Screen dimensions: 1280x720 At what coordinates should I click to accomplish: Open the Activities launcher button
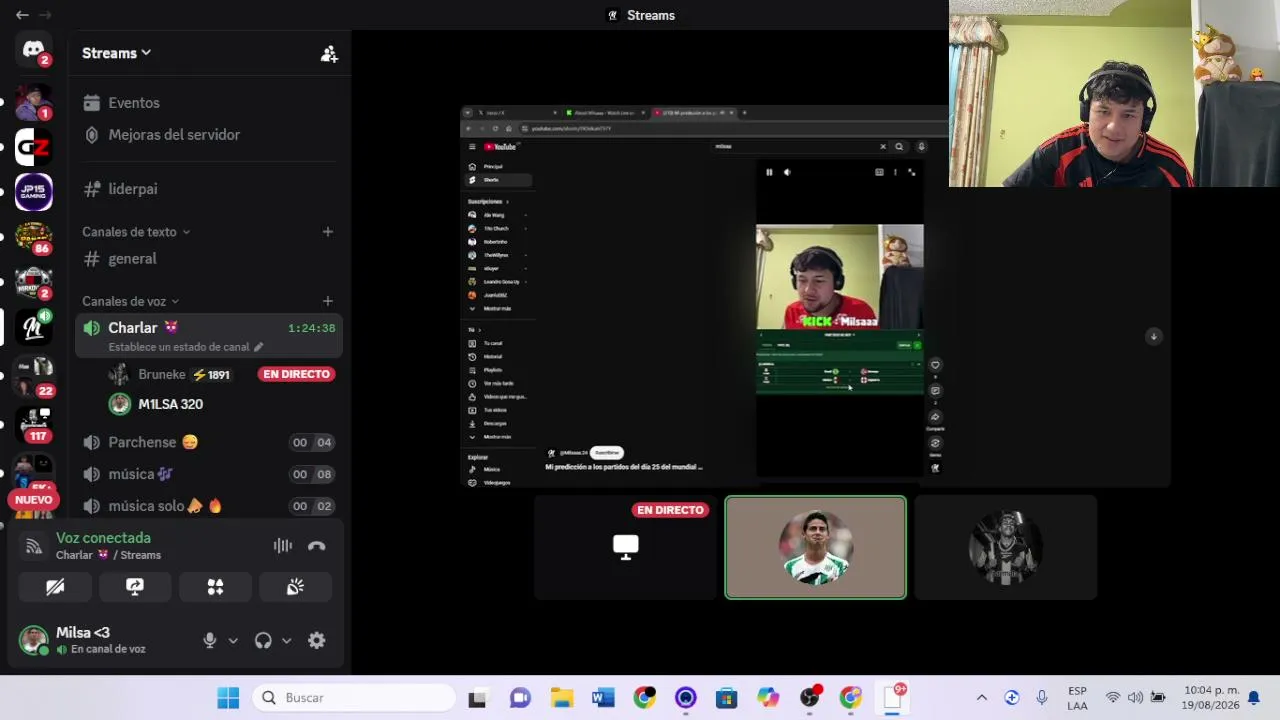pos(215,587)
